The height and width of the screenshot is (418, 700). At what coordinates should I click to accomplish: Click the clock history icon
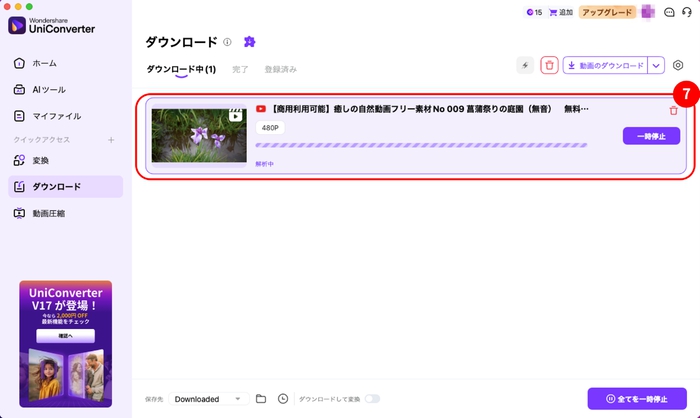point(283,398)
